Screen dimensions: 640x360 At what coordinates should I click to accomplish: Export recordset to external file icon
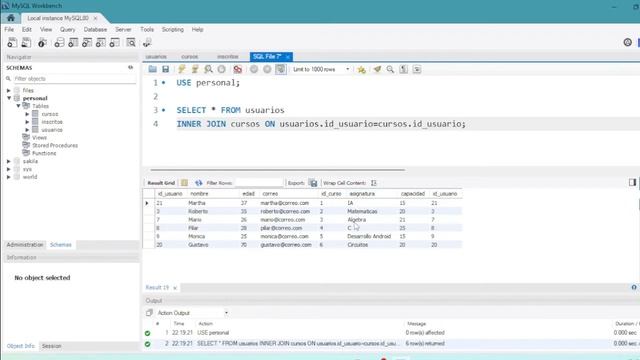313,183
